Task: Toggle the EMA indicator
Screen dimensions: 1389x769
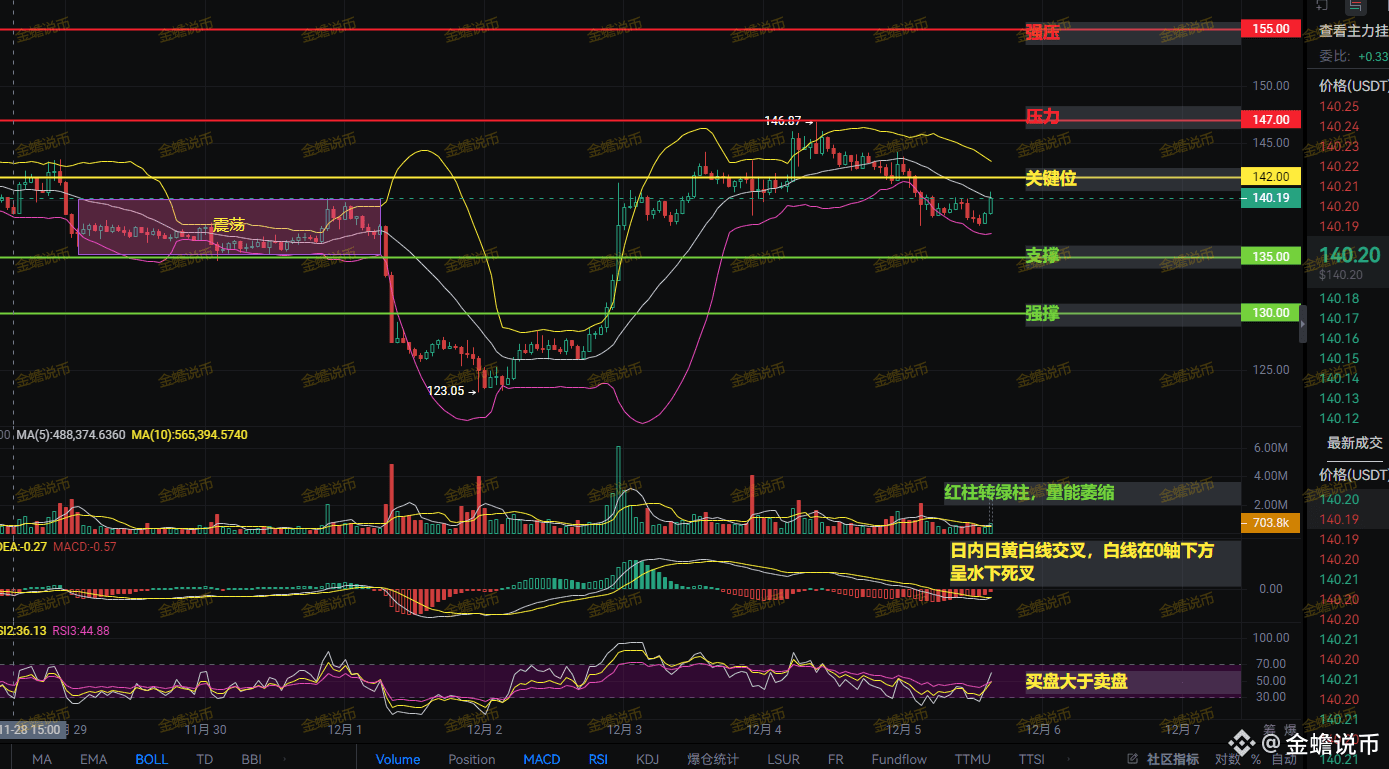Action: coord(93,759)
